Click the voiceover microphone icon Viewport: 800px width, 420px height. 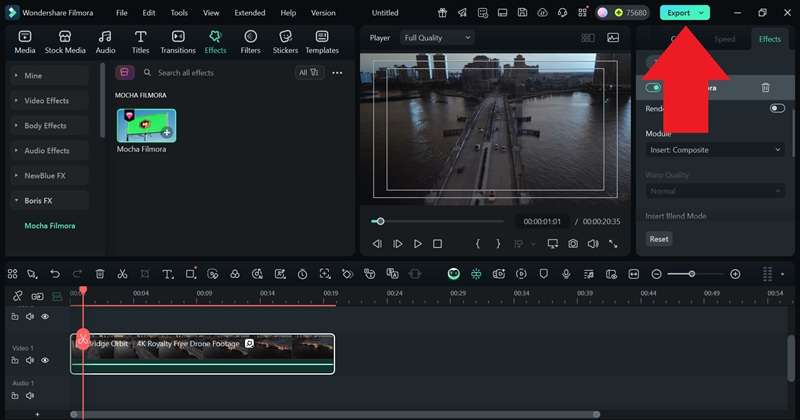(566, 274)
